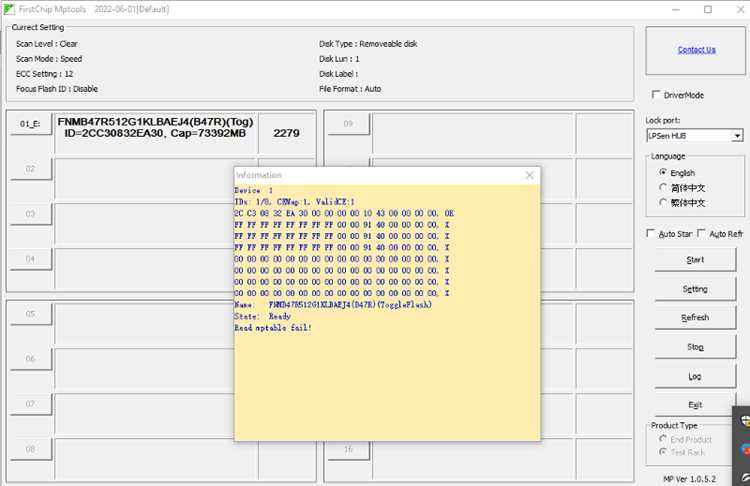Minimize the FirstChip Mptools window
Image resolution: width=750 pixels, height=486 pixels.
coord(676,10)
